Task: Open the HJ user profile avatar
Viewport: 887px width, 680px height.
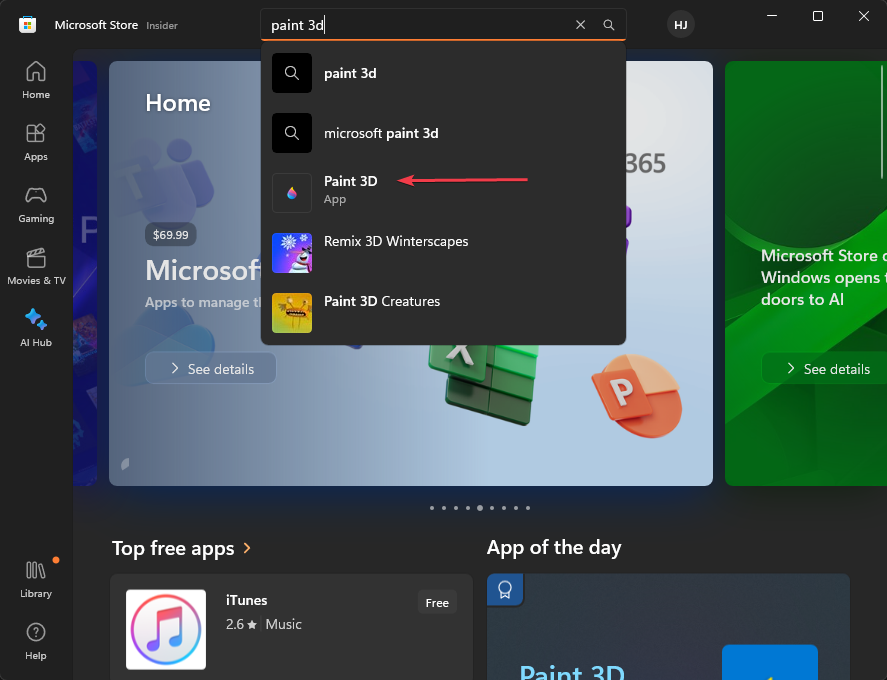Action: tap(681, 25)
